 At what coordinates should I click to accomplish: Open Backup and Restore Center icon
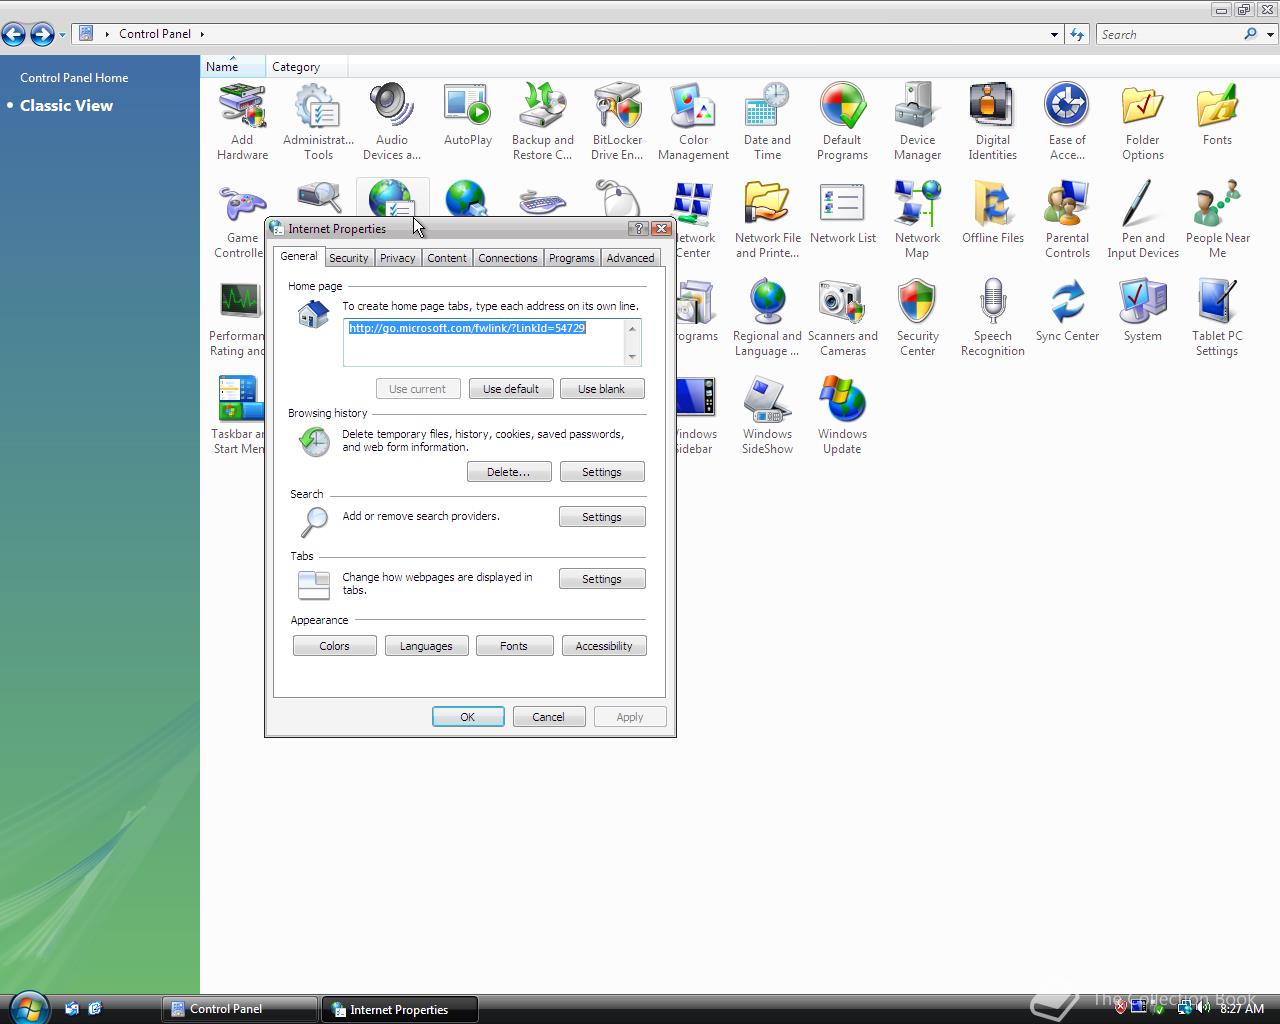tap(542, 122)
